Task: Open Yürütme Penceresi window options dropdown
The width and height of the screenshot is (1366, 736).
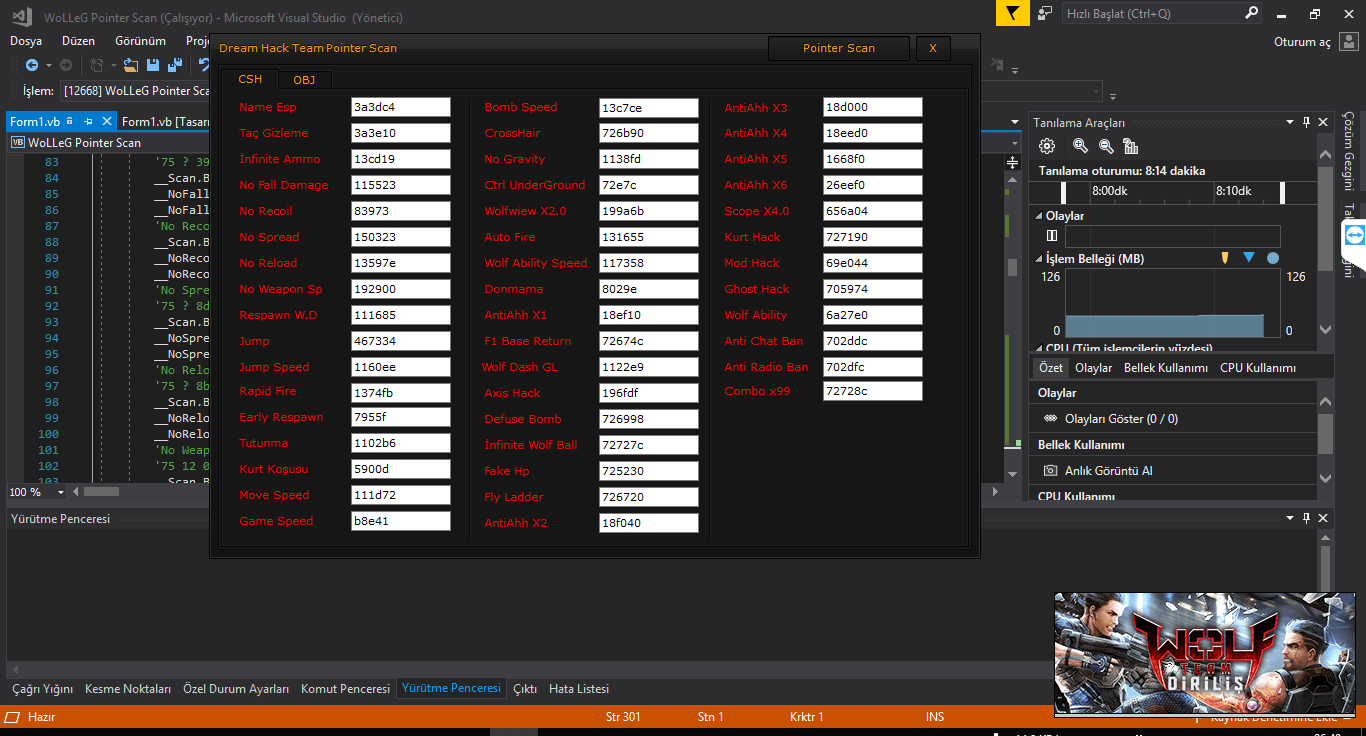Action: [x=1290, y=518]
